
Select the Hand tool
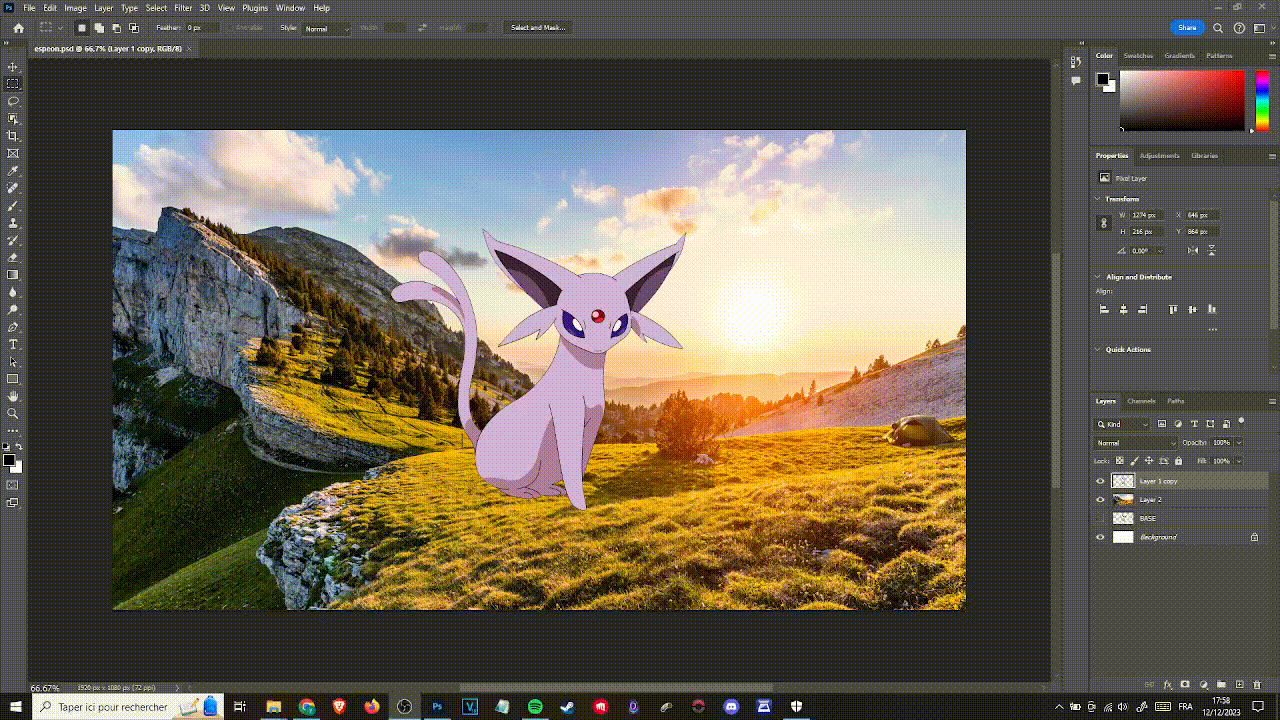pyautogui.click(x=13, y=396)
